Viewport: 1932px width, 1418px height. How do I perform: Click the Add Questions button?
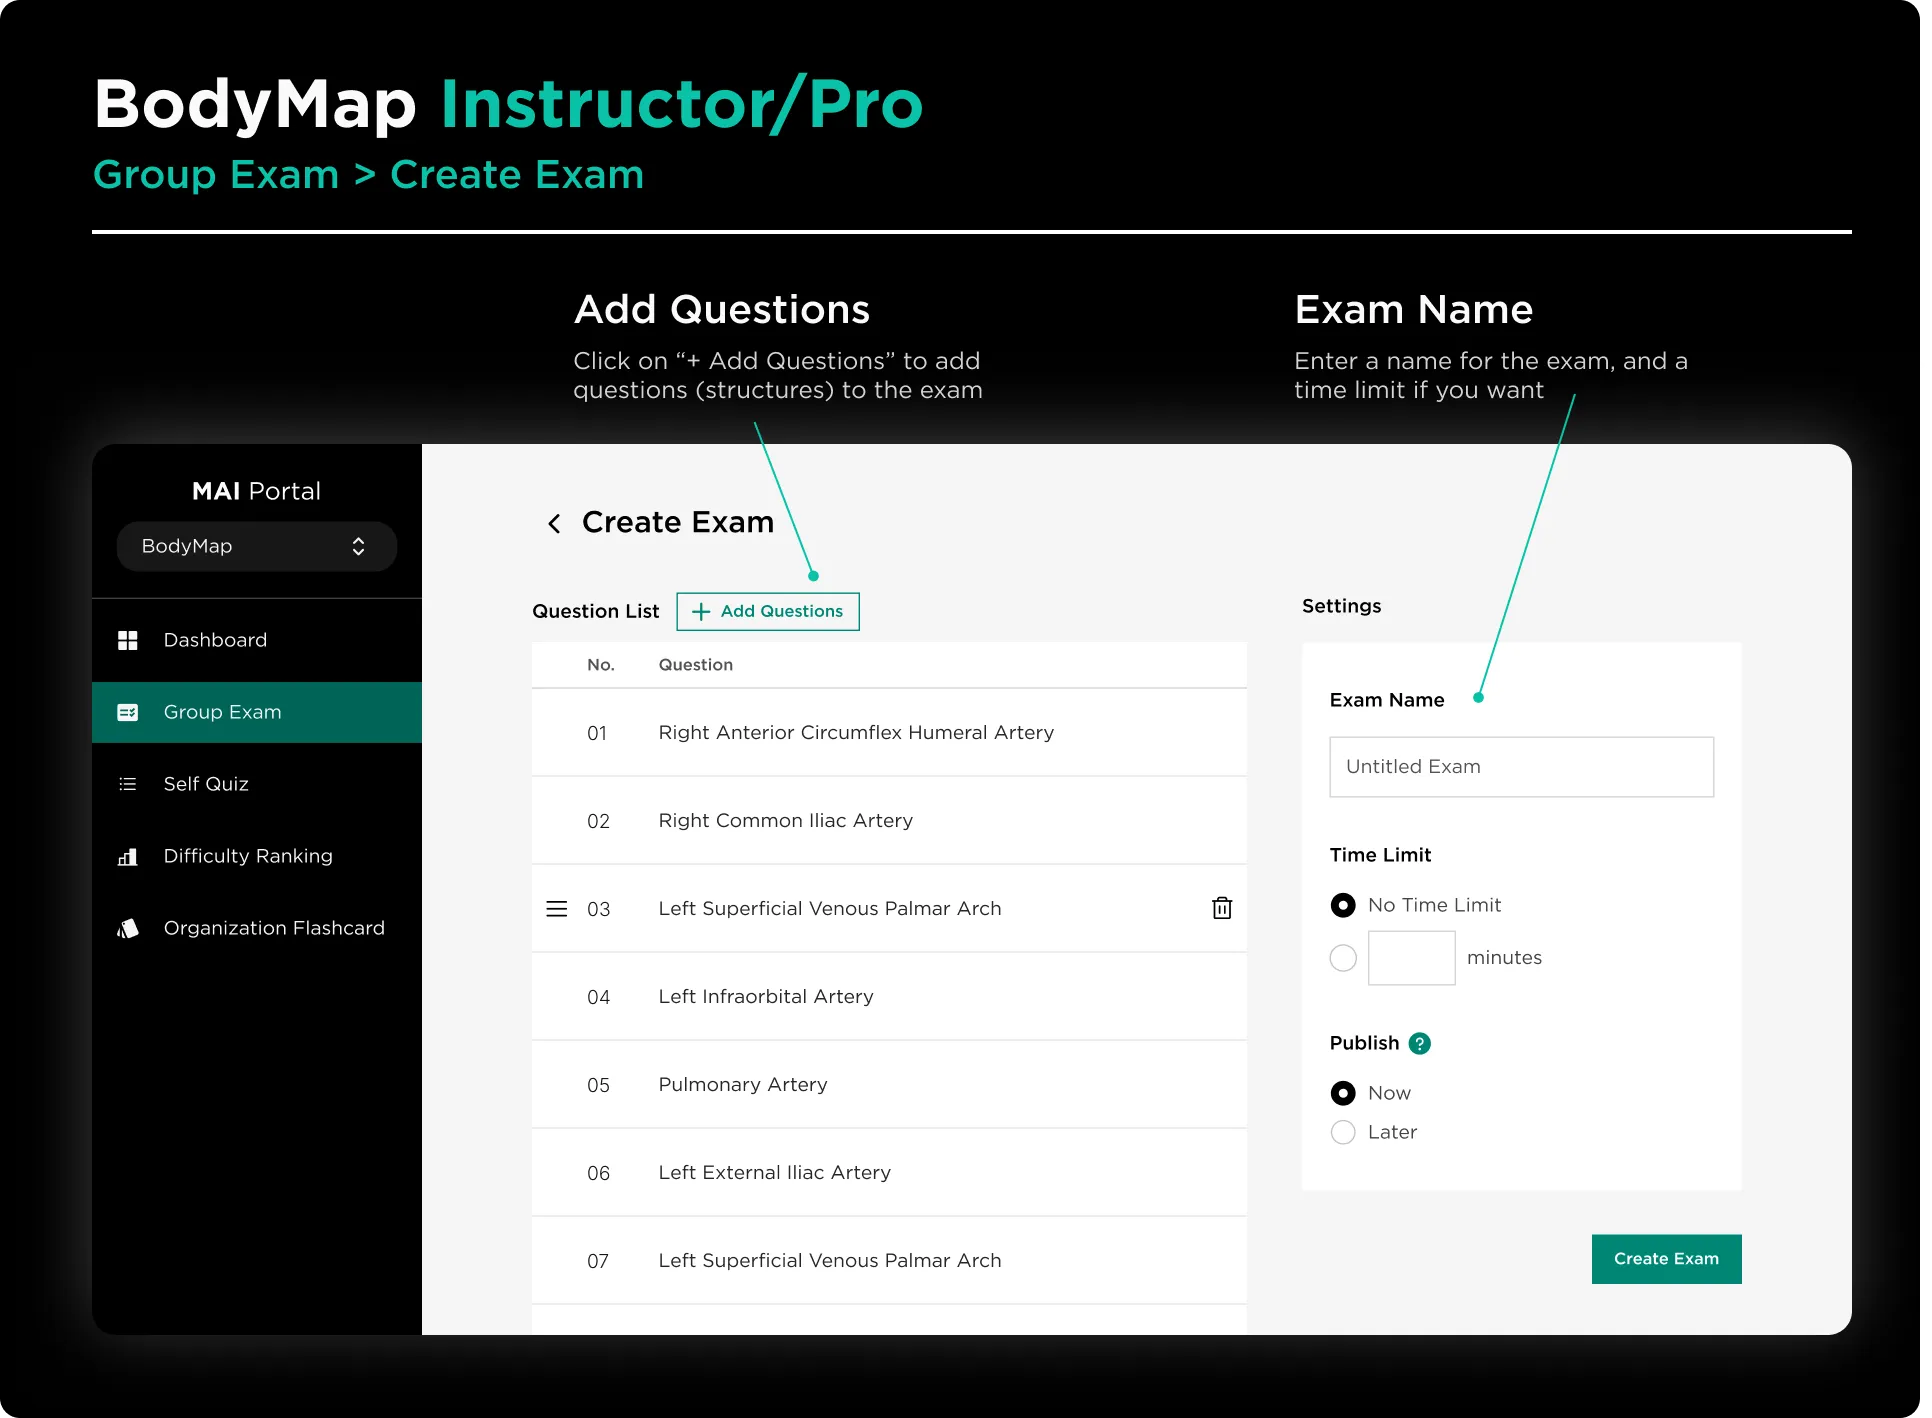[x=768, y=611]
